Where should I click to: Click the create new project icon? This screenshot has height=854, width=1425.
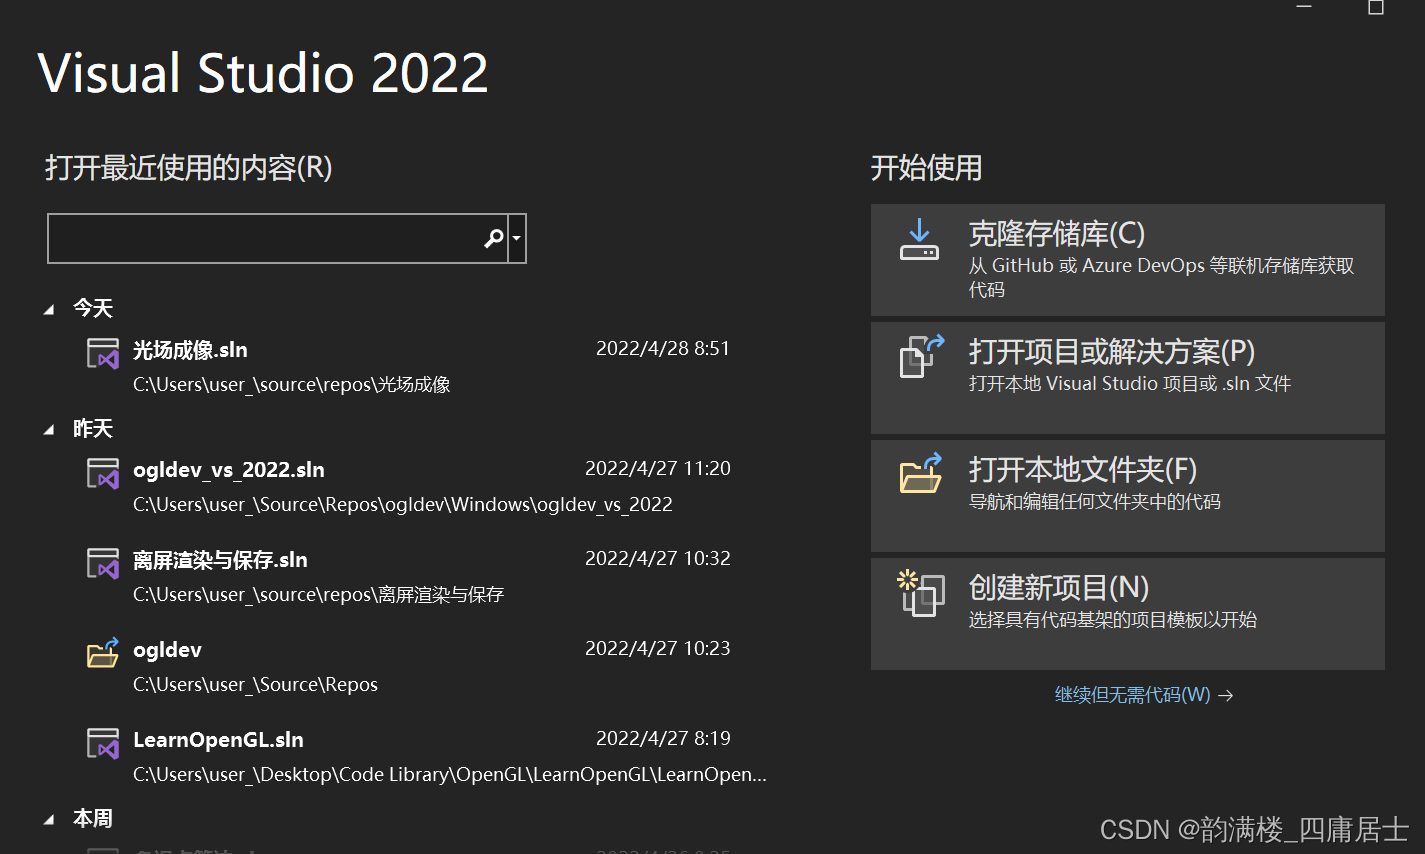point(921,593)
